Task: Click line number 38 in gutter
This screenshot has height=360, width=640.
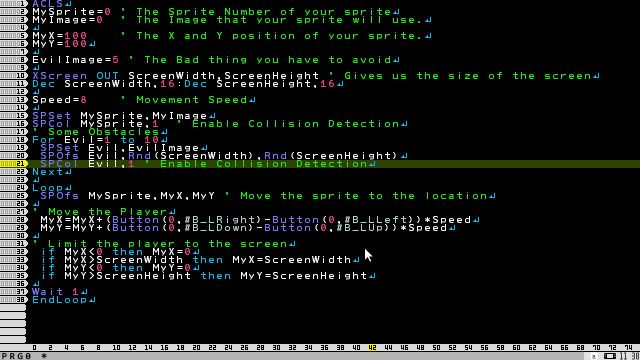Action: (x=14, y=300)
